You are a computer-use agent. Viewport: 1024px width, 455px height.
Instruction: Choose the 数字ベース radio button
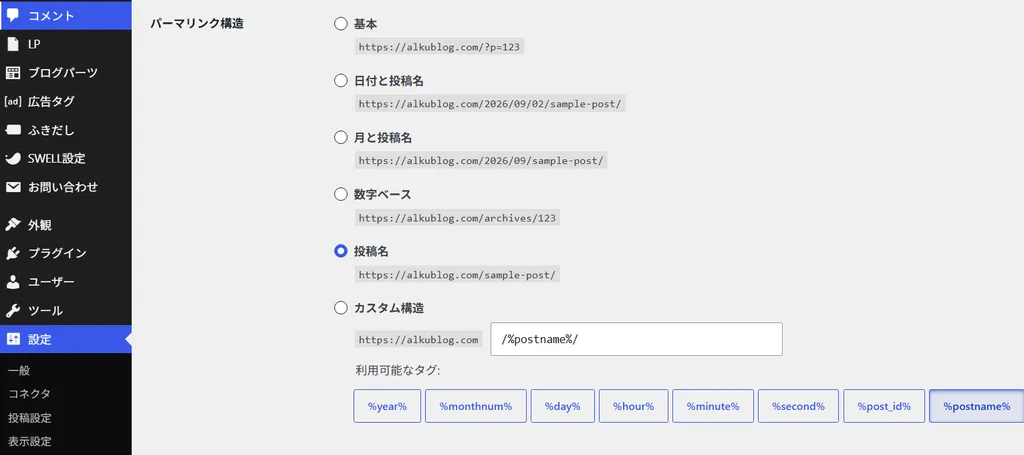tap(340, 195)
